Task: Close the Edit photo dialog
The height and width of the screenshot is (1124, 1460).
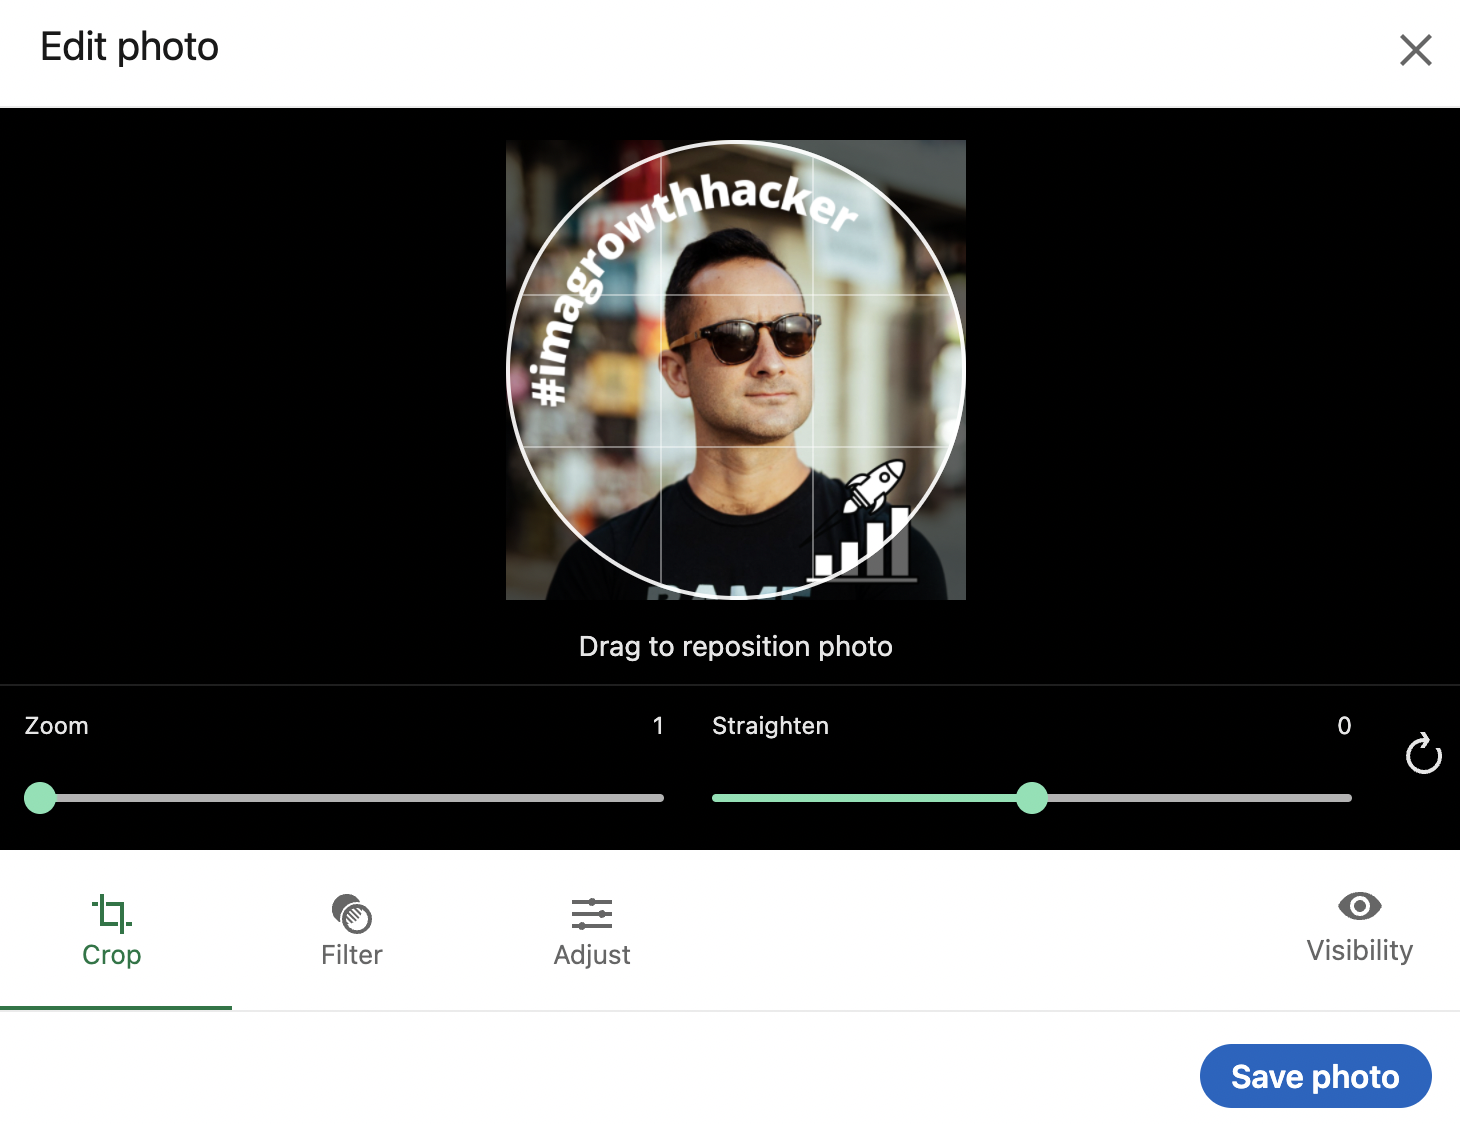Action: [x=1415, y=50]
